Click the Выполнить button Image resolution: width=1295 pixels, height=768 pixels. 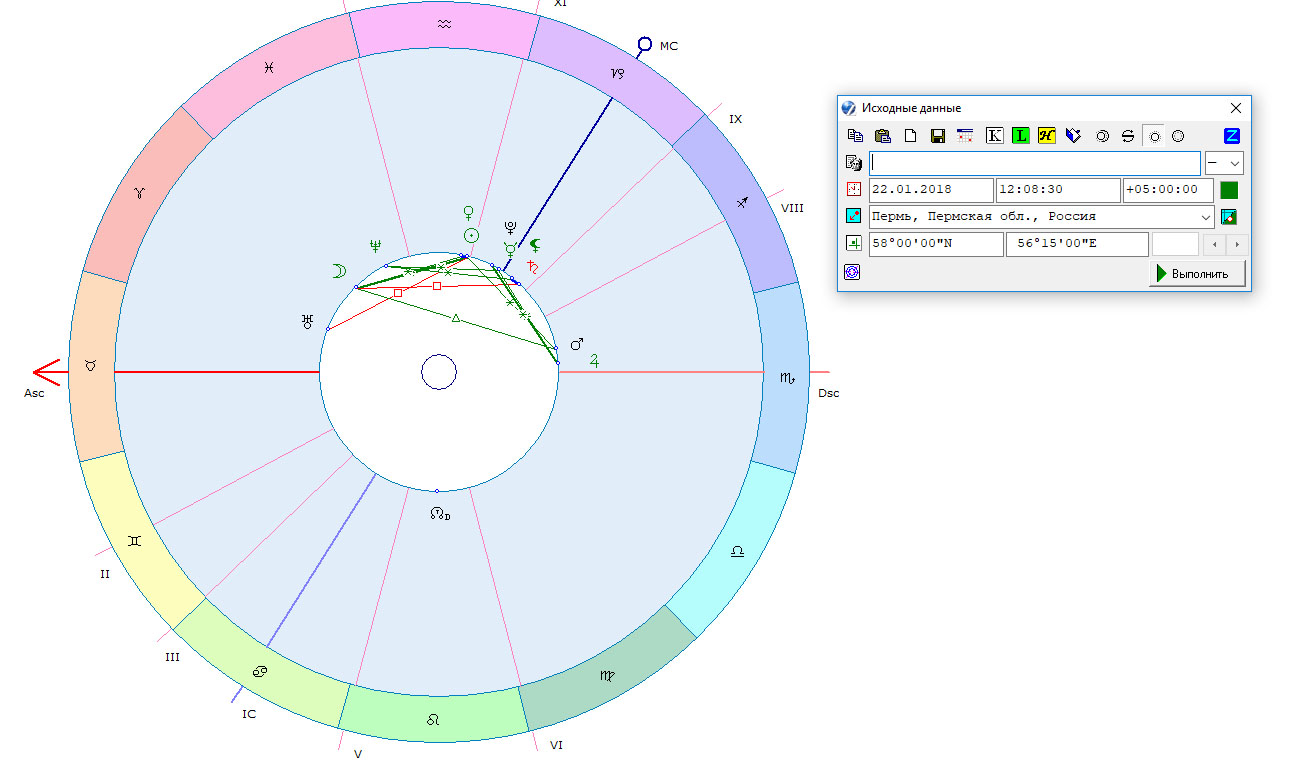point(1197,273)
